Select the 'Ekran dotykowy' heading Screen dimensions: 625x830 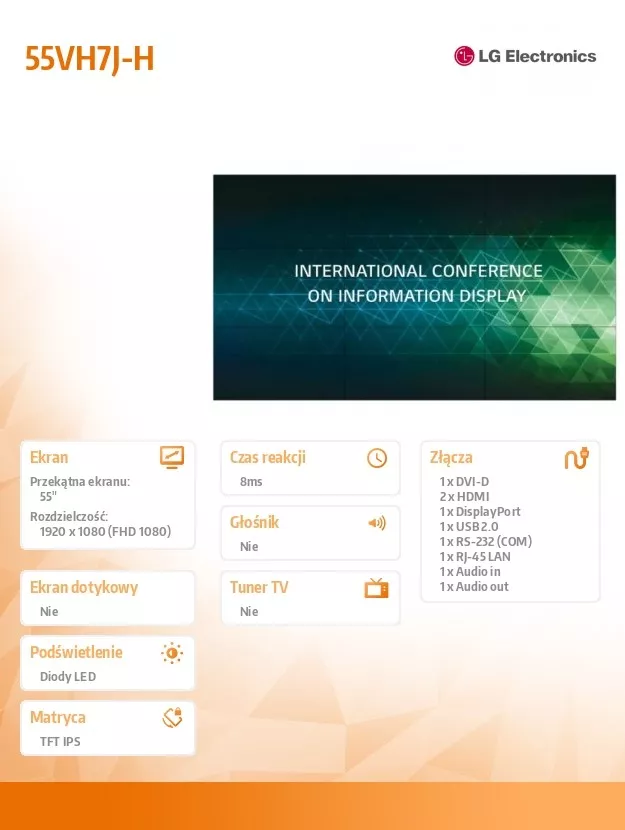tap(84, 588)
